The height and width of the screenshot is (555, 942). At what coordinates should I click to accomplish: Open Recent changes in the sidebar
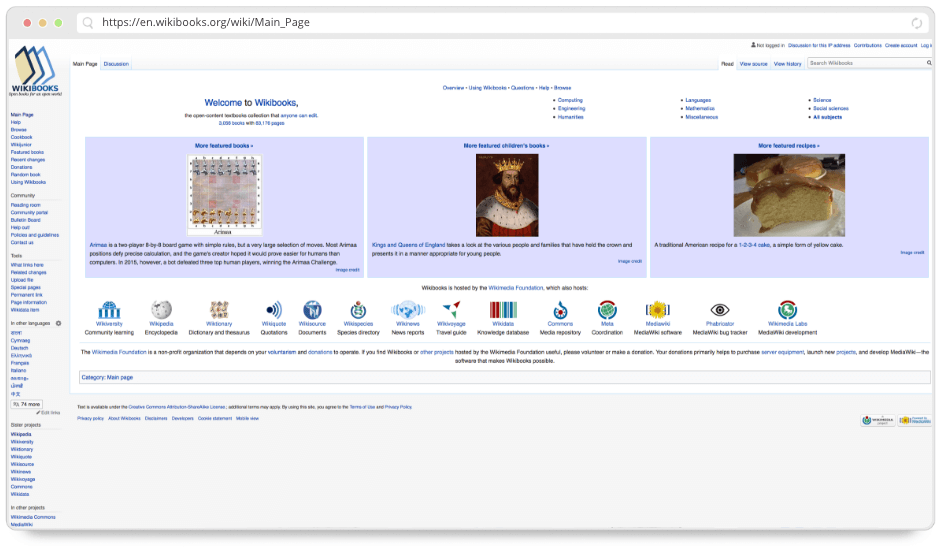point(28,160)
